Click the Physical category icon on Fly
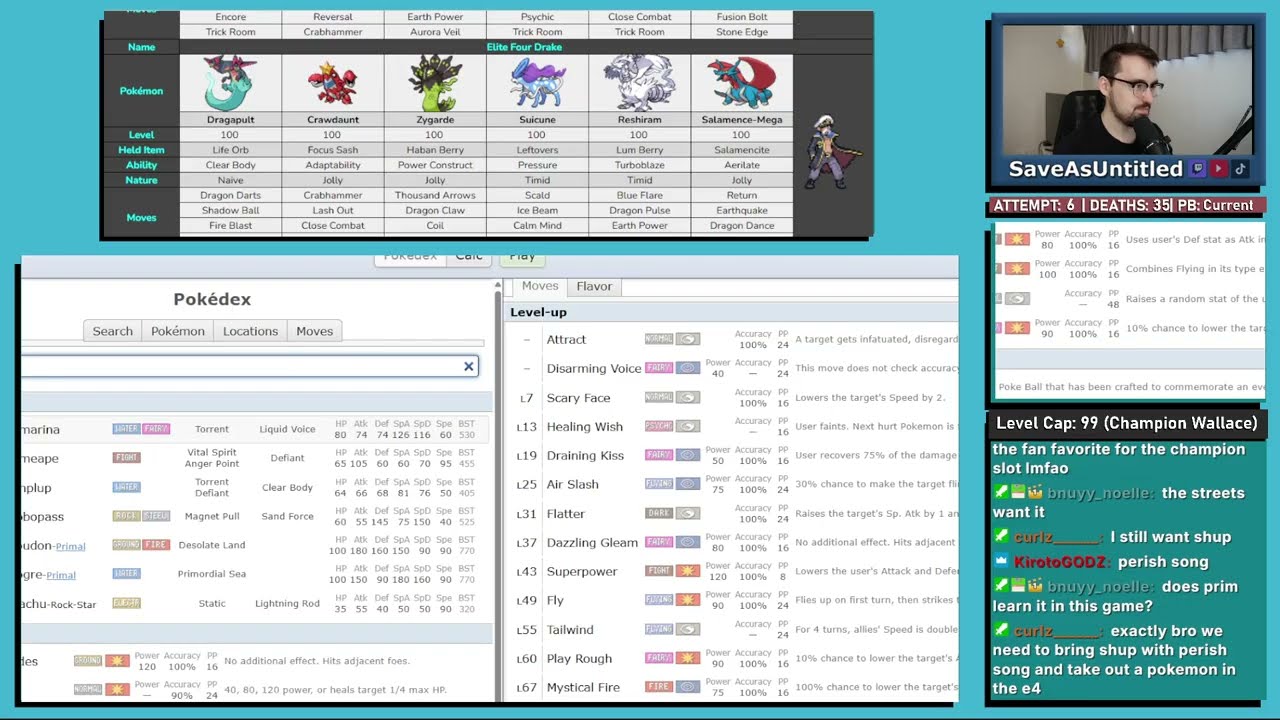The height and width of the screenshot is (720, 1280). click(x=688, y=600)
